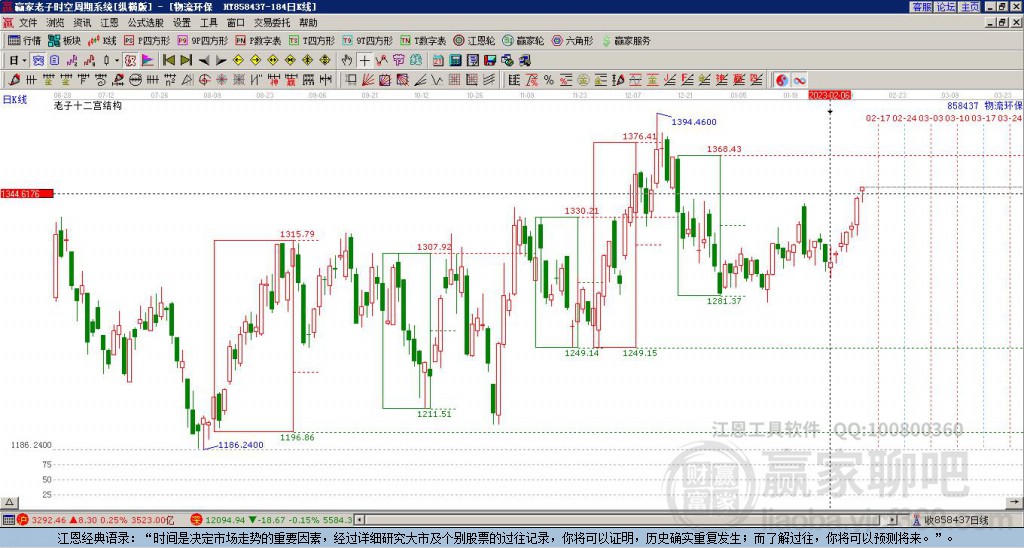Open the 资讯 menu
The width and height of the screenshot is (1024, 548).
pos(82,23)
